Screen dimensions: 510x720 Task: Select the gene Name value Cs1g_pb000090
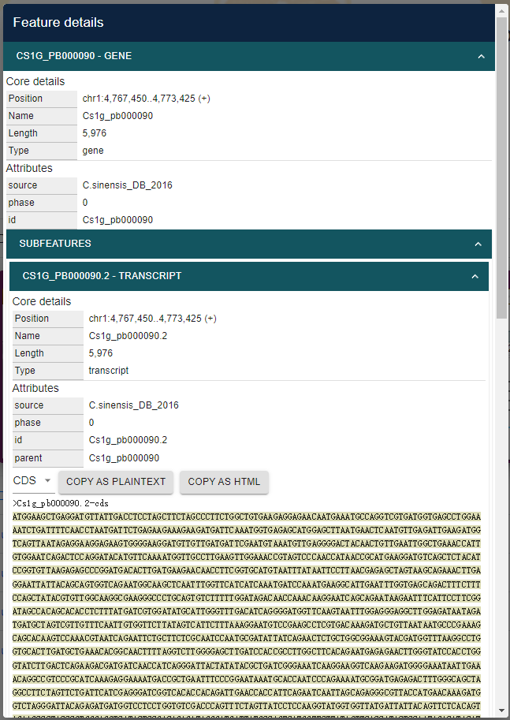pyautogui.click(x=118, y=116)
